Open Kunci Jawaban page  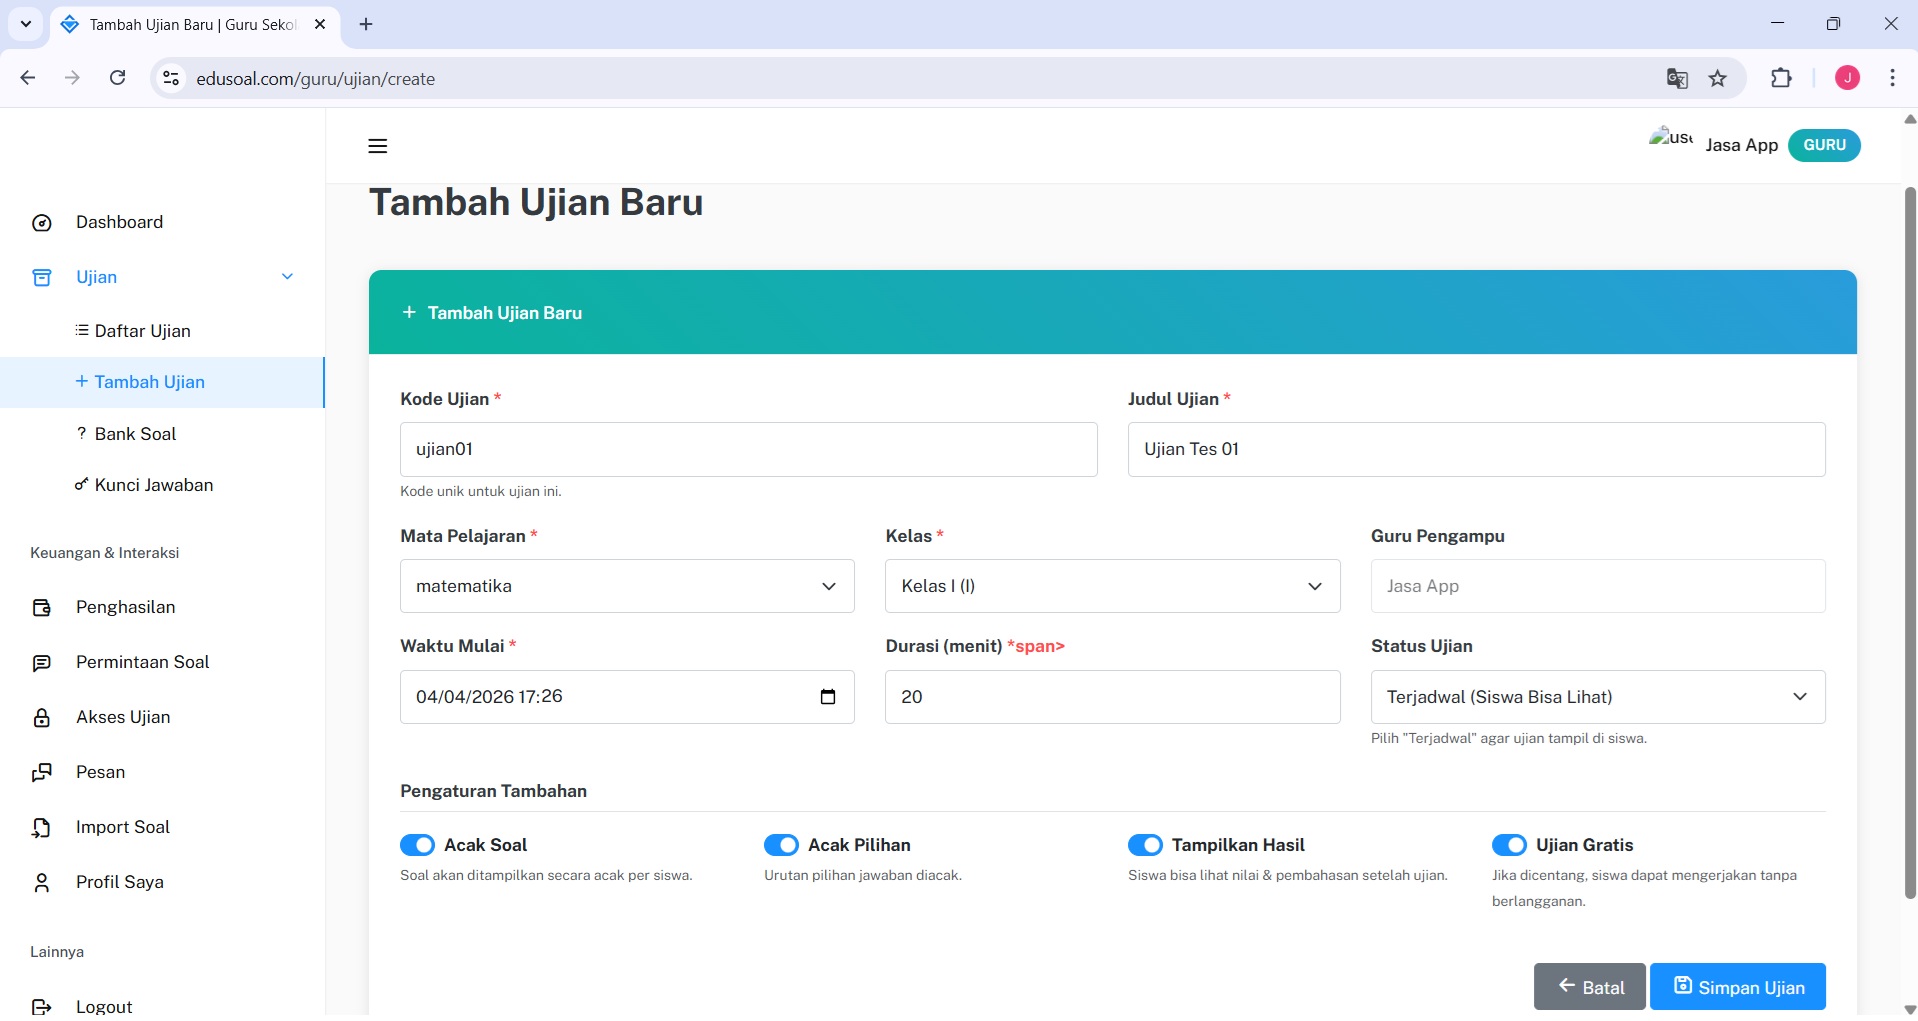pyautogui.click(x=154, y=485)
